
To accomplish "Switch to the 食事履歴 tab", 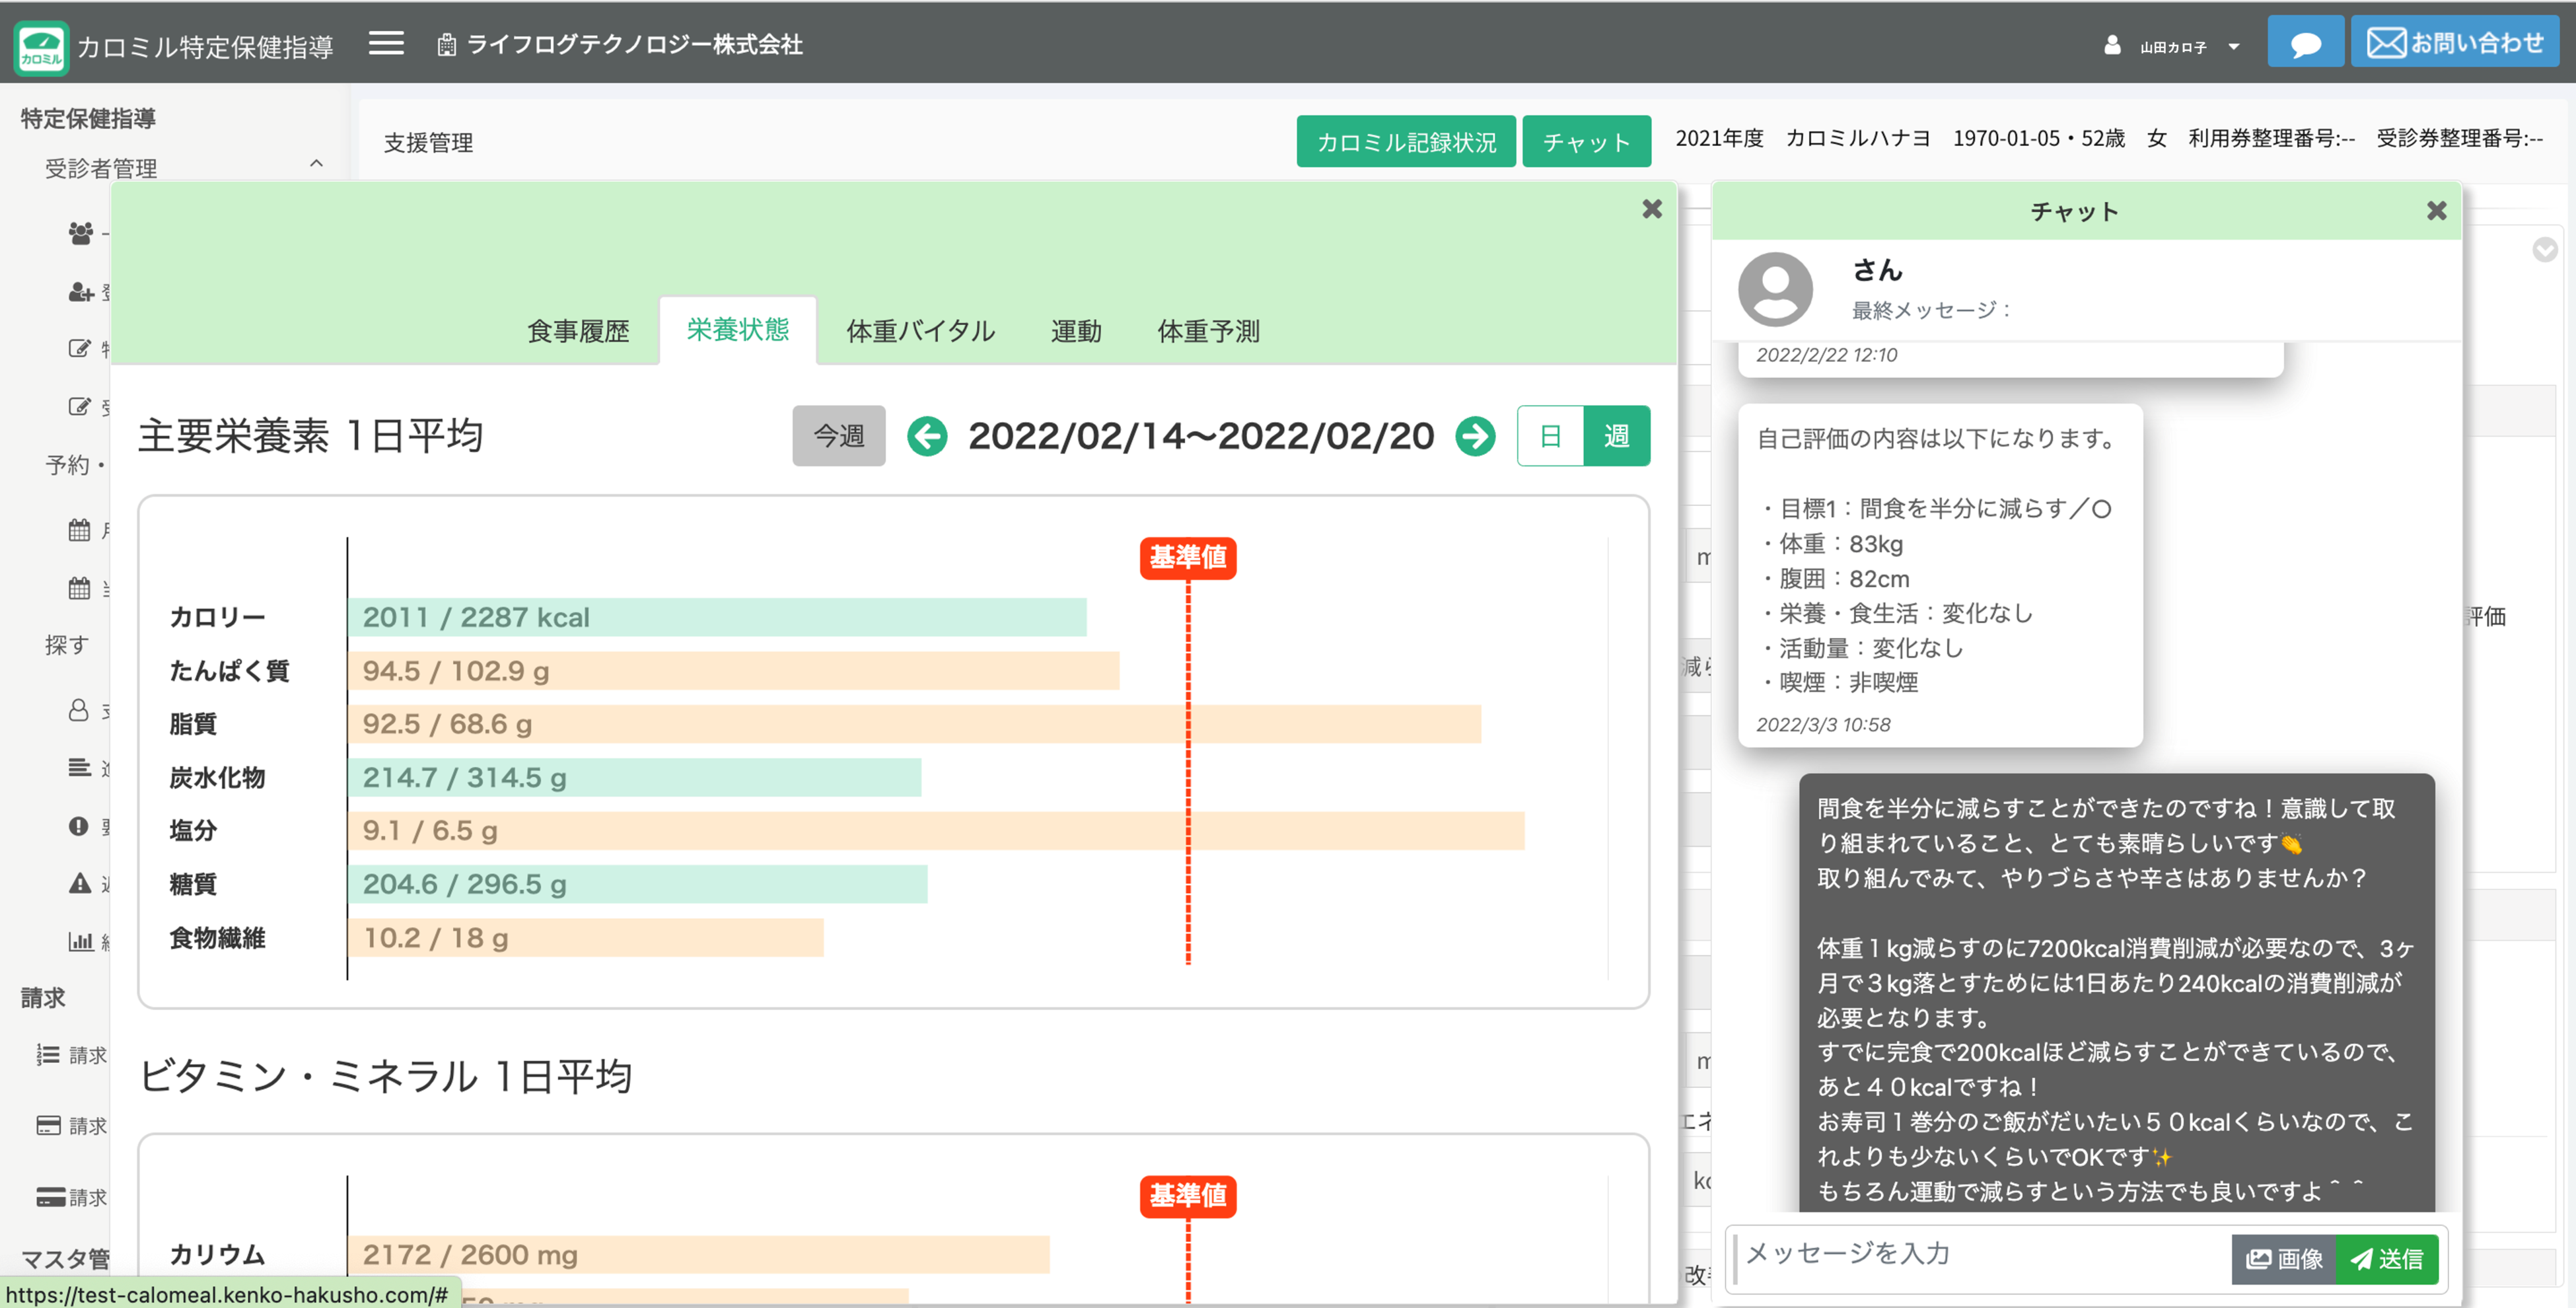I will [x=578, y=331].
